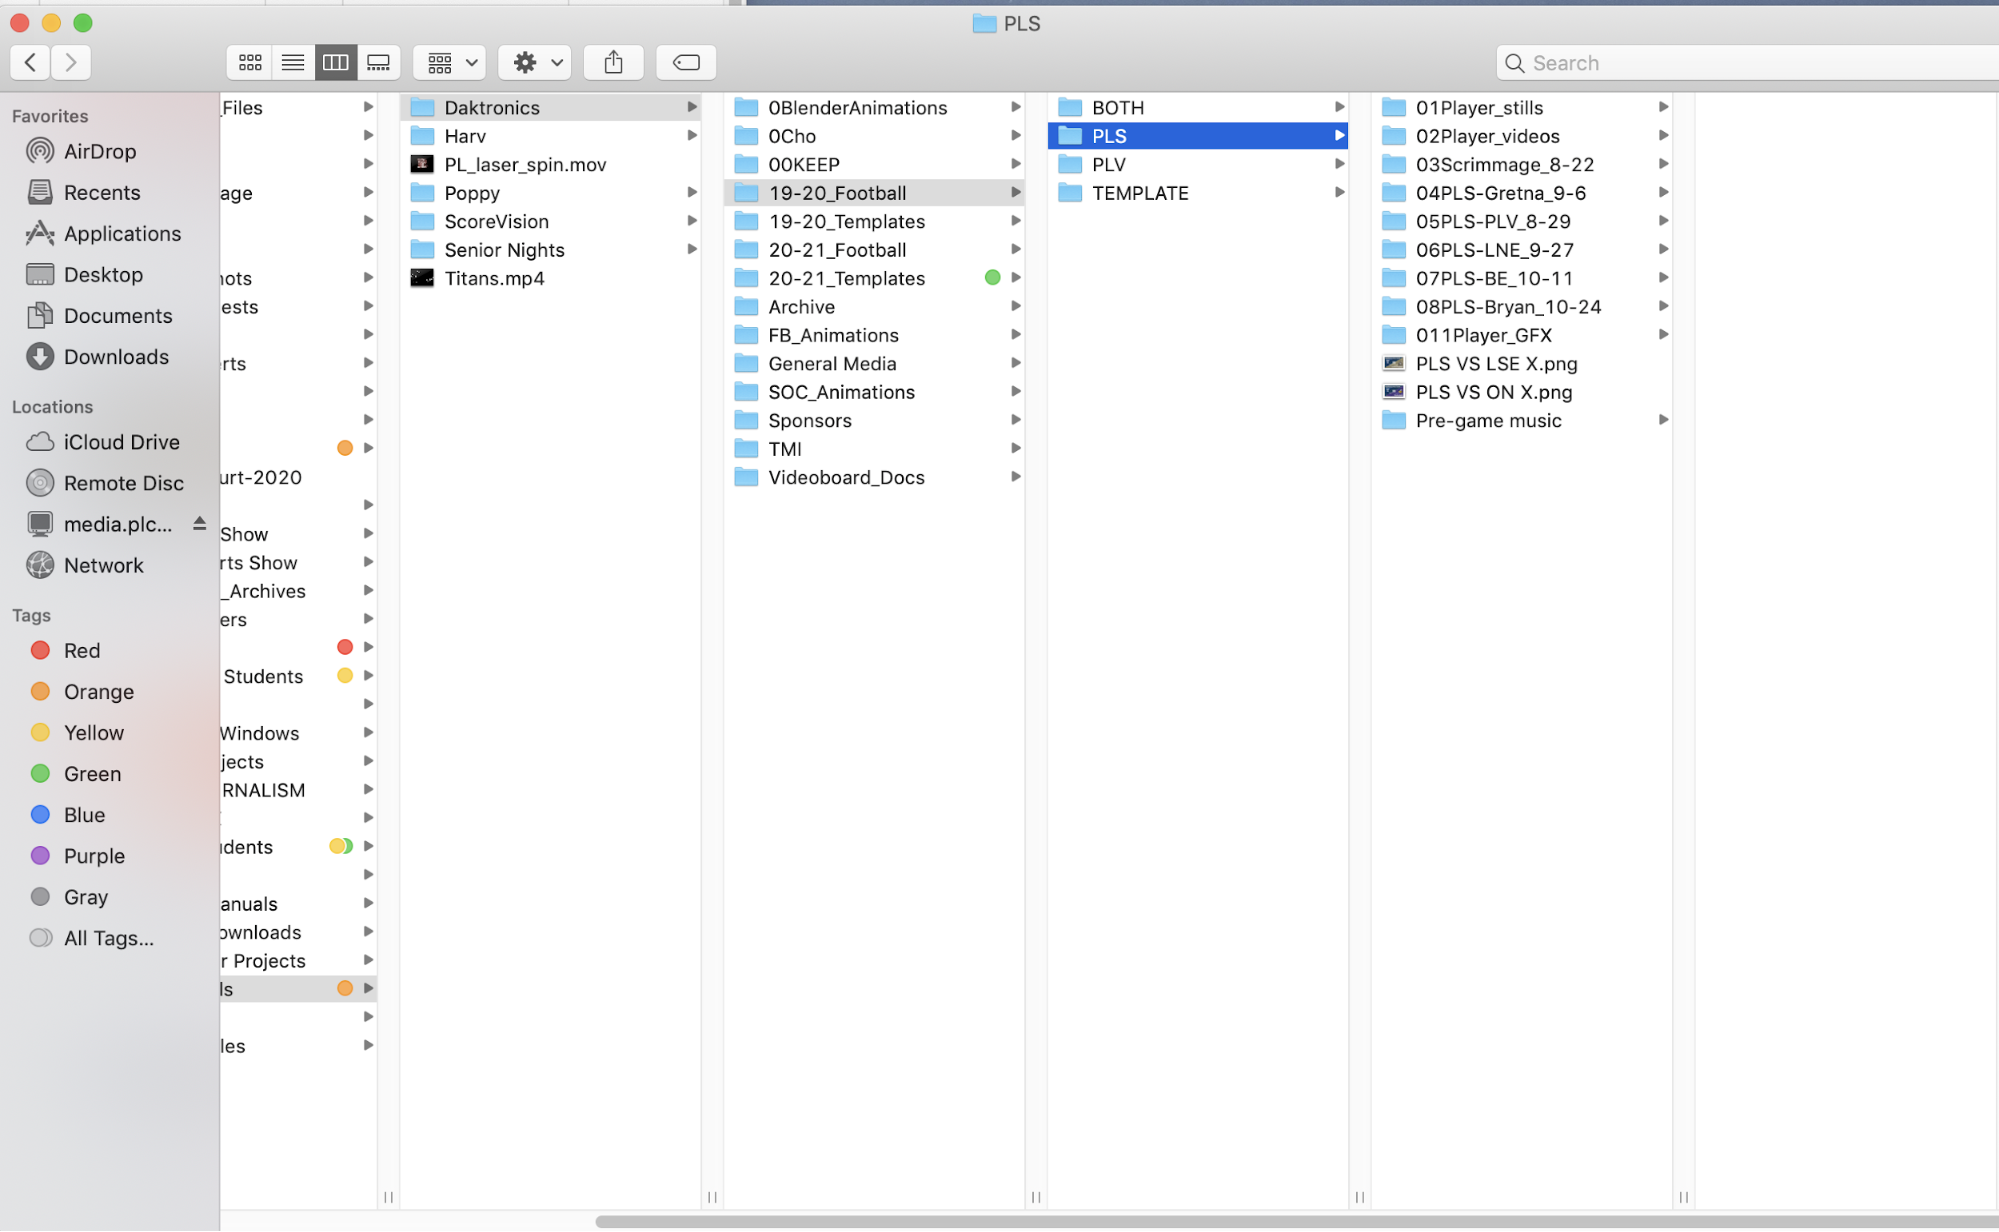Switch to list view mode
Screen dimensions: 1999x1232
[x=293, y=63]
